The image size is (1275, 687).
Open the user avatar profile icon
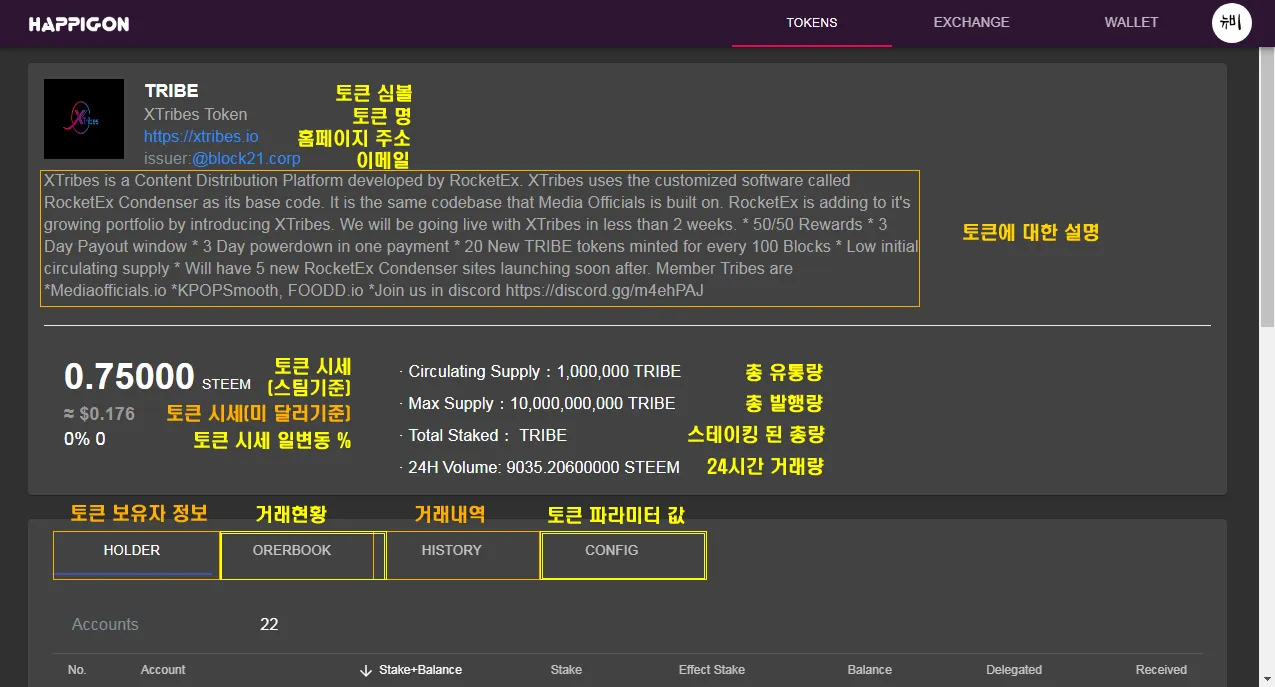pyautogui.click(x=1231, y=23)
